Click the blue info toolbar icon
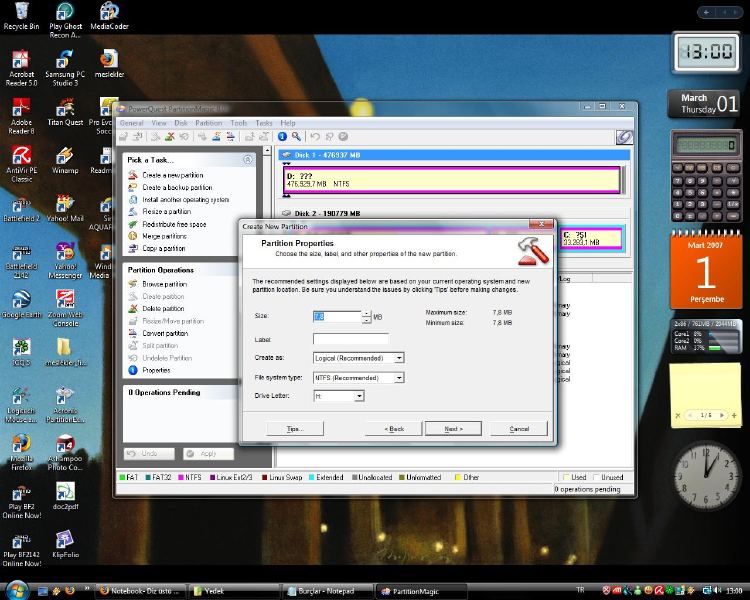The image size is (750, 600). pos(282,136)
